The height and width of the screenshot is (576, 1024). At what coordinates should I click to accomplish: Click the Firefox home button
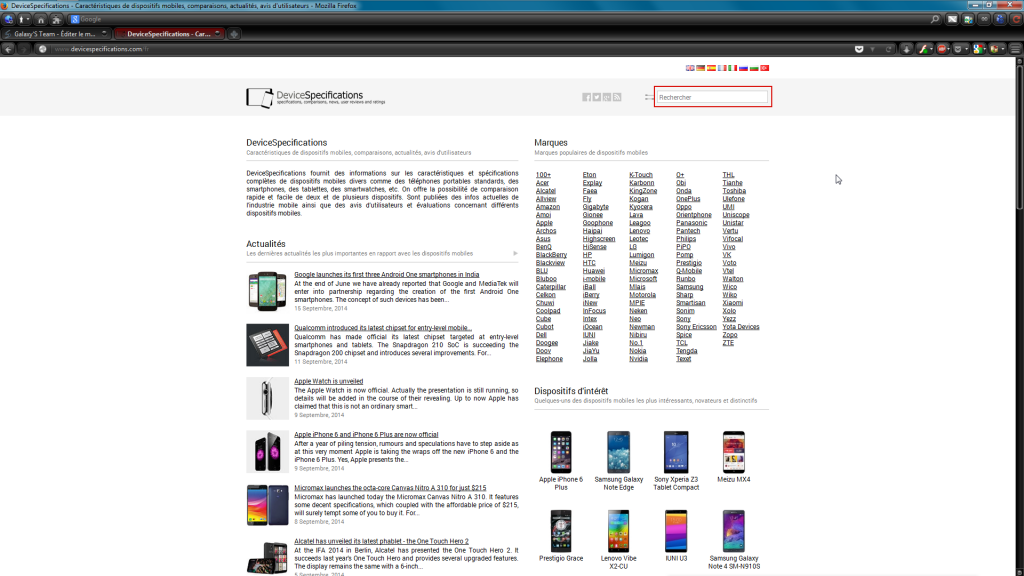pyautogui.click(x=40, y=20)
